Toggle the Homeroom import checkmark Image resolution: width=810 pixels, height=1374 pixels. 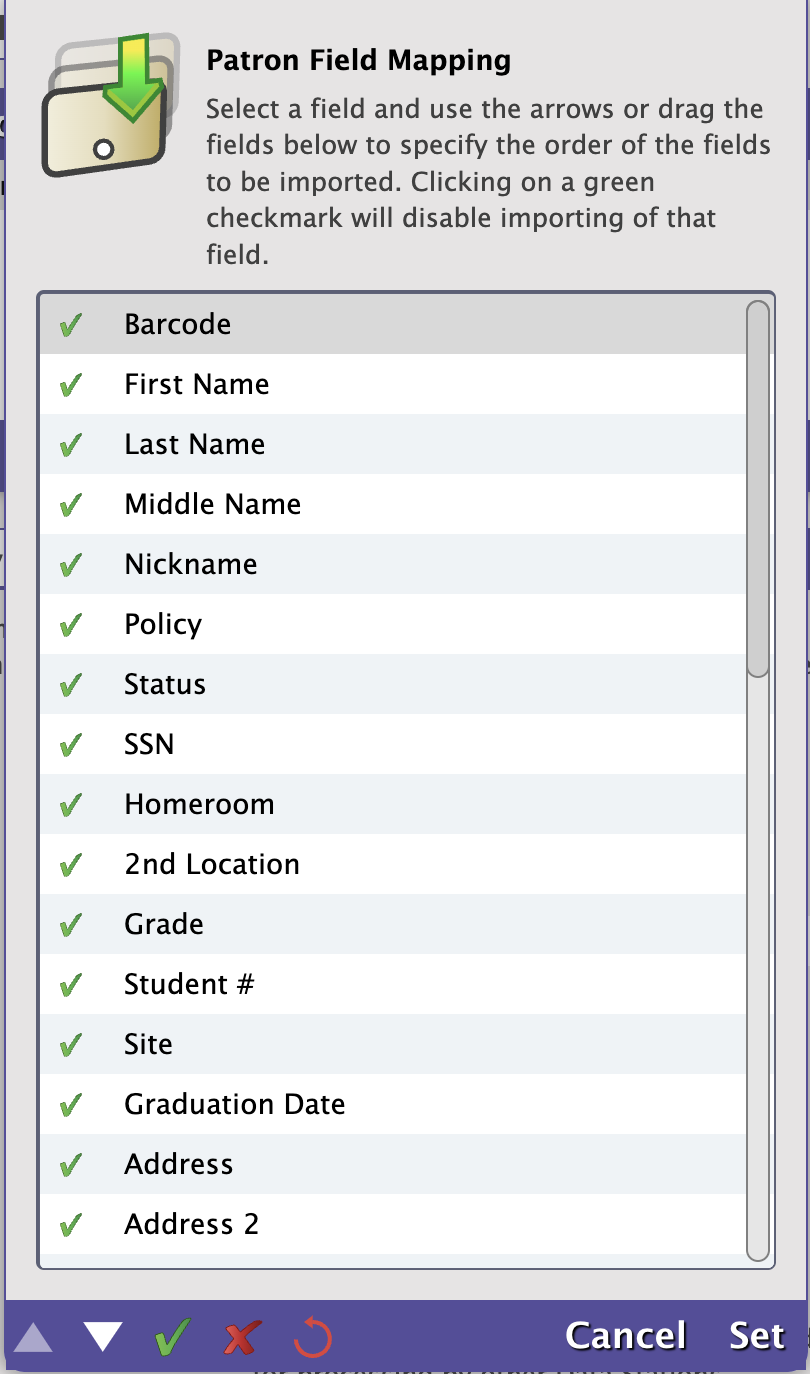pyautogui.click(x=70, y=805)
